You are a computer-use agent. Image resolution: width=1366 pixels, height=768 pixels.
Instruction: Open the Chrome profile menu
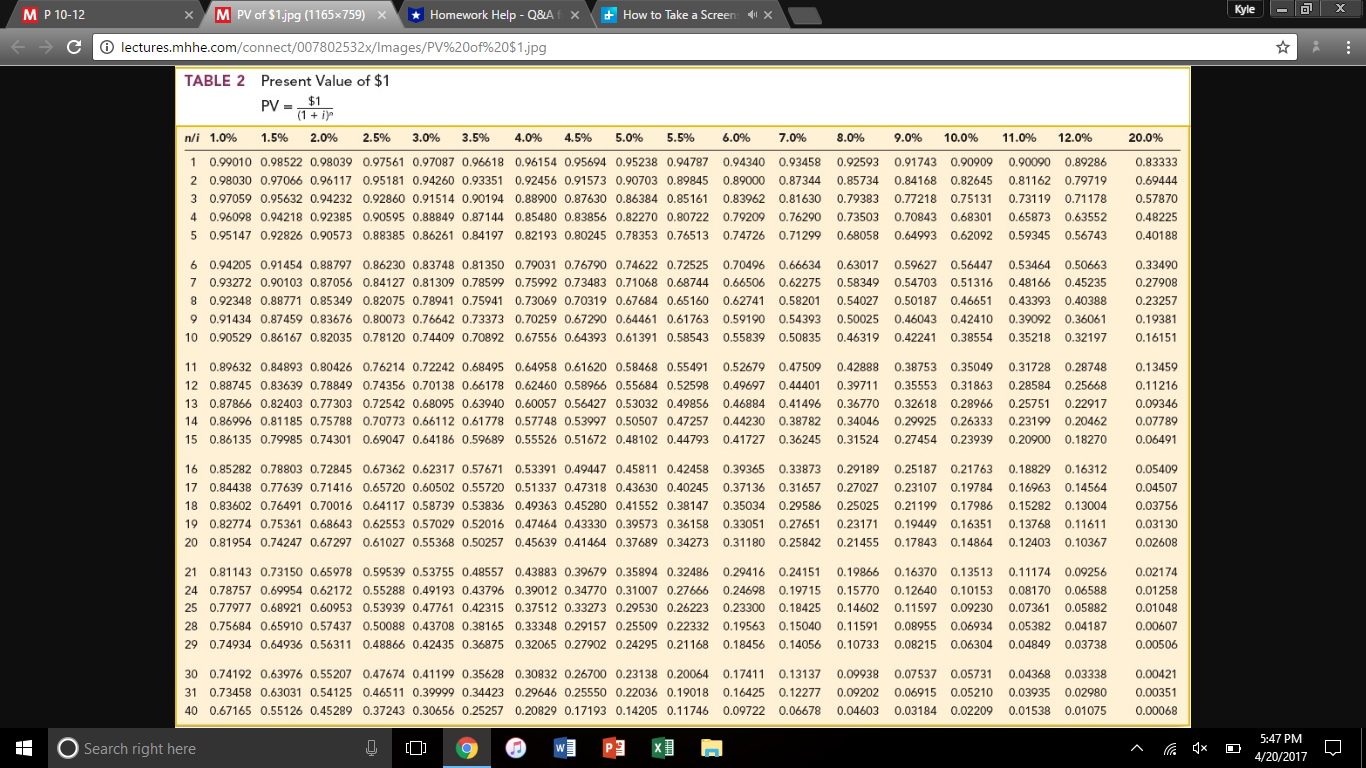click(1316, 45)
